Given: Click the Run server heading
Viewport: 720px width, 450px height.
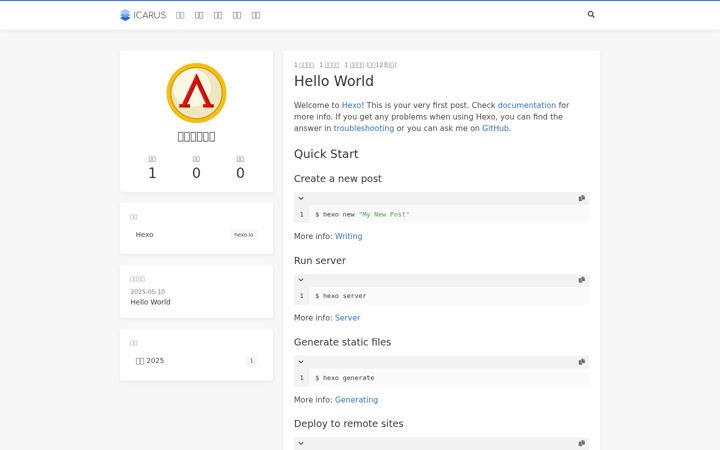Looking at the screenshot, I should (x=320, y=260).
